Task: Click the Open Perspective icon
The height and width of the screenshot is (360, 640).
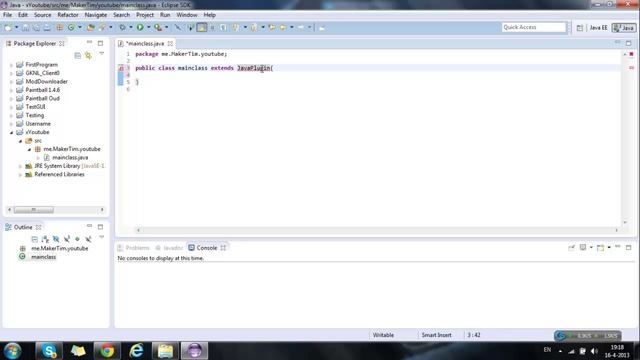Action: click(x=580, y=28)
